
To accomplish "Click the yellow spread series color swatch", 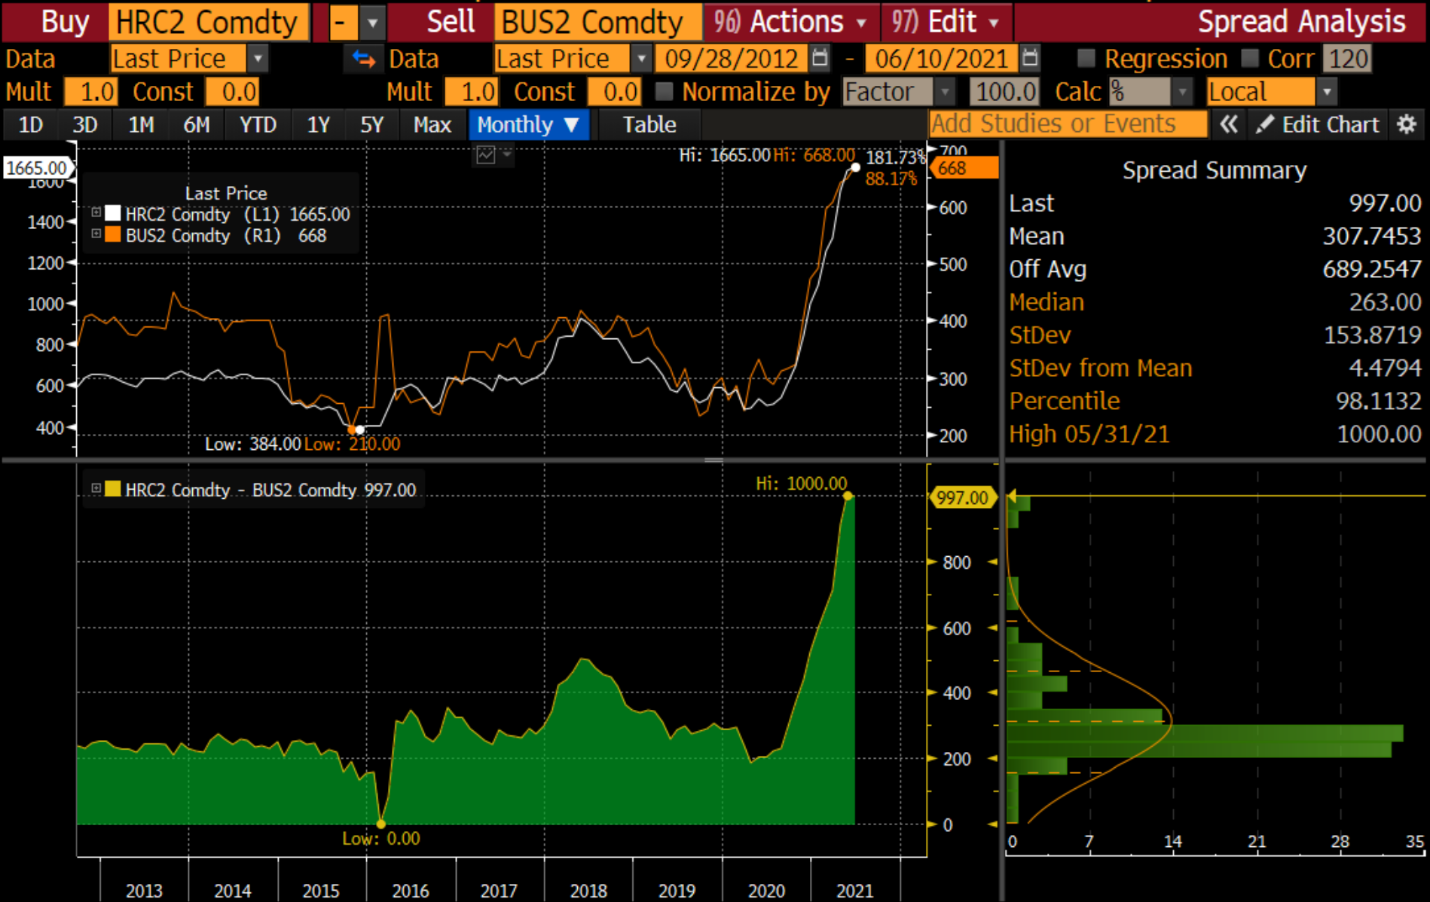I will click(x=113, y=489).
